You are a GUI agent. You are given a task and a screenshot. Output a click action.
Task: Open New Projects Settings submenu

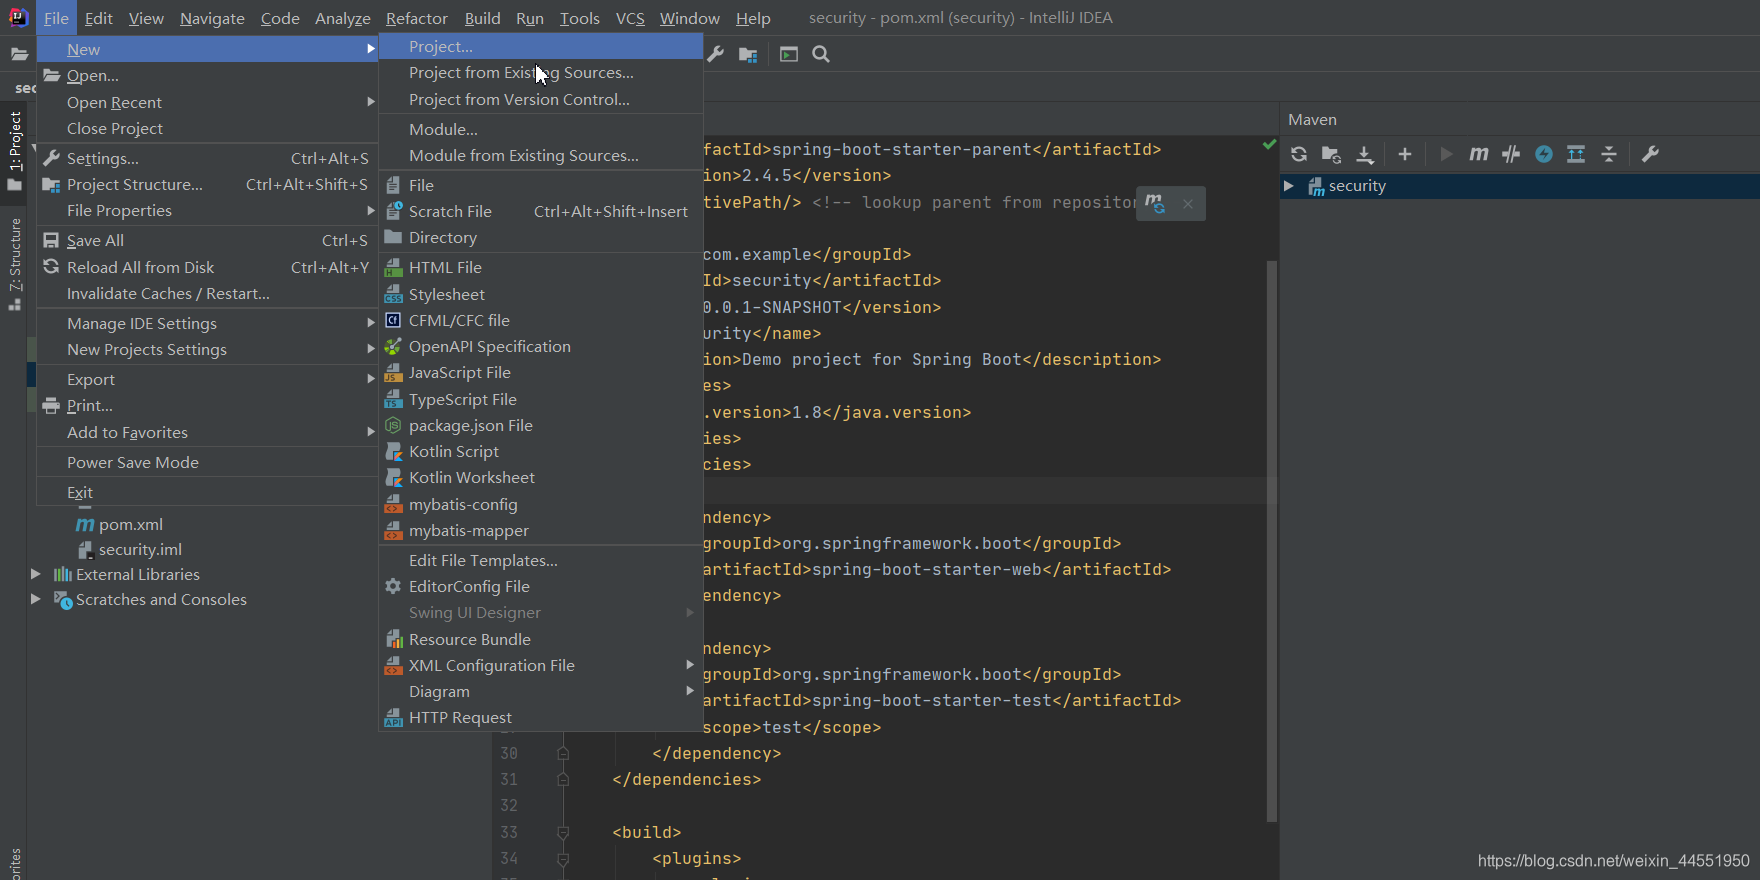point(207,349)
